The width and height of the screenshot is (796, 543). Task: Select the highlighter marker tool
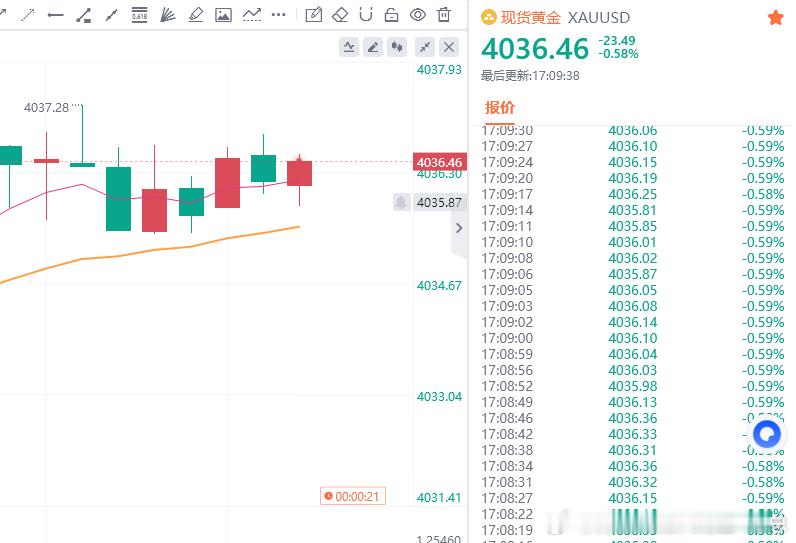point(195,15)
